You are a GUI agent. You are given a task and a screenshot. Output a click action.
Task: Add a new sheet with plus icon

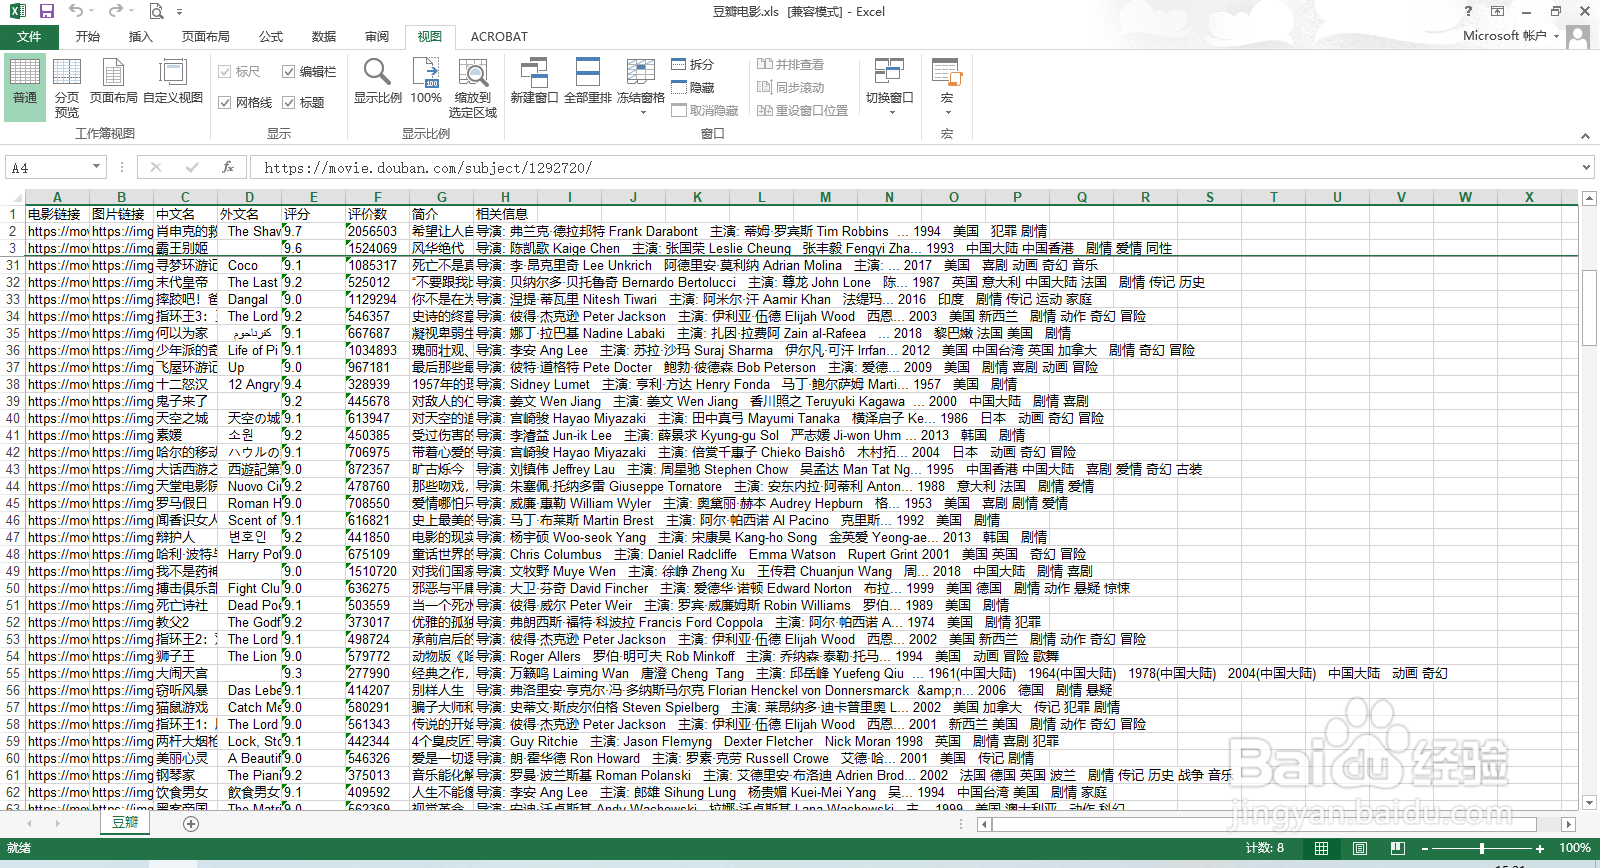pos(191,824)
